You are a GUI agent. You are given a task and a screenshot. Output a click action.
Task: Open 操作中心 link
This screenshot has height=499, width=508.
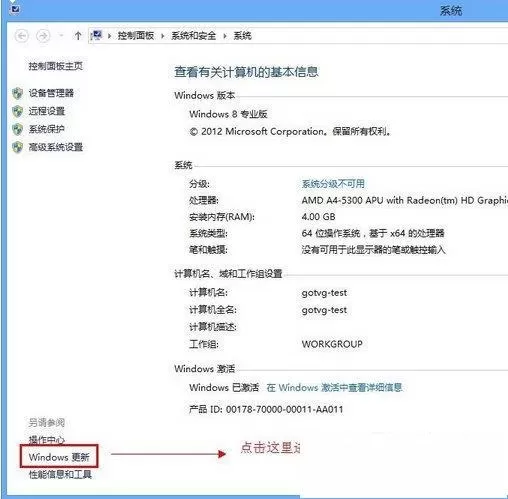click(x=47, y=440)
